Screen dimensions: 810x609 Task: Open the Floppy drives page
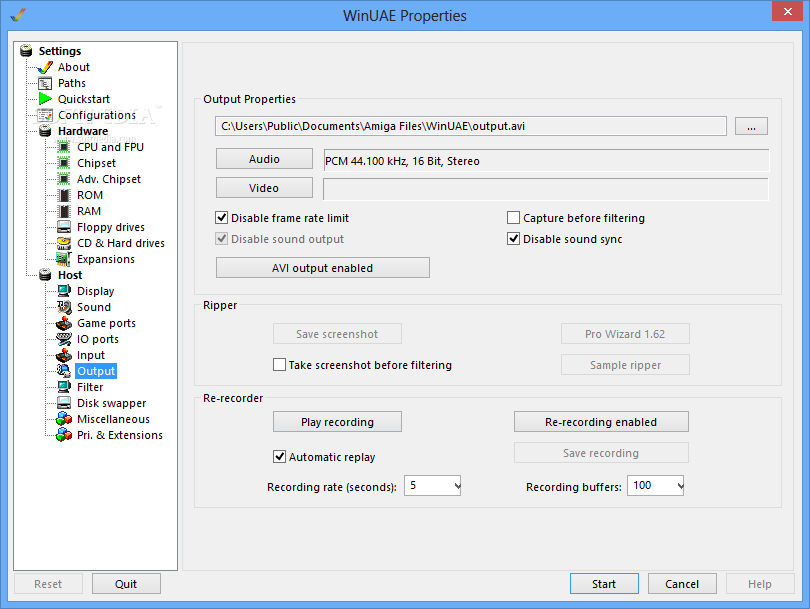[111, 227]
